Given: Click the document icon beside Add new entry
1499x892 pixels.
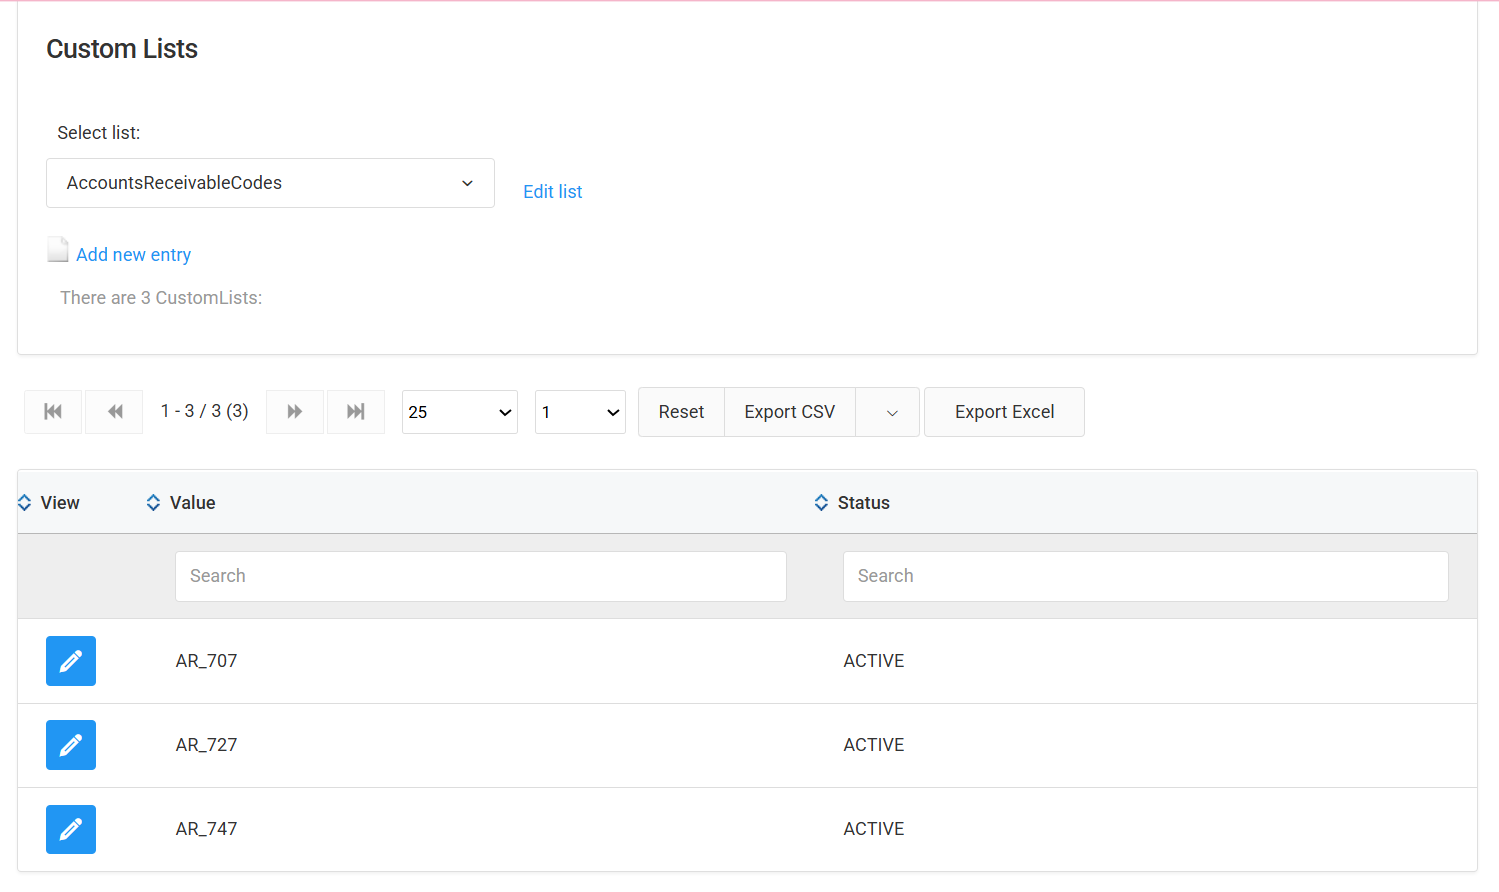Looking at the screenshot, I should click(58, 250).
